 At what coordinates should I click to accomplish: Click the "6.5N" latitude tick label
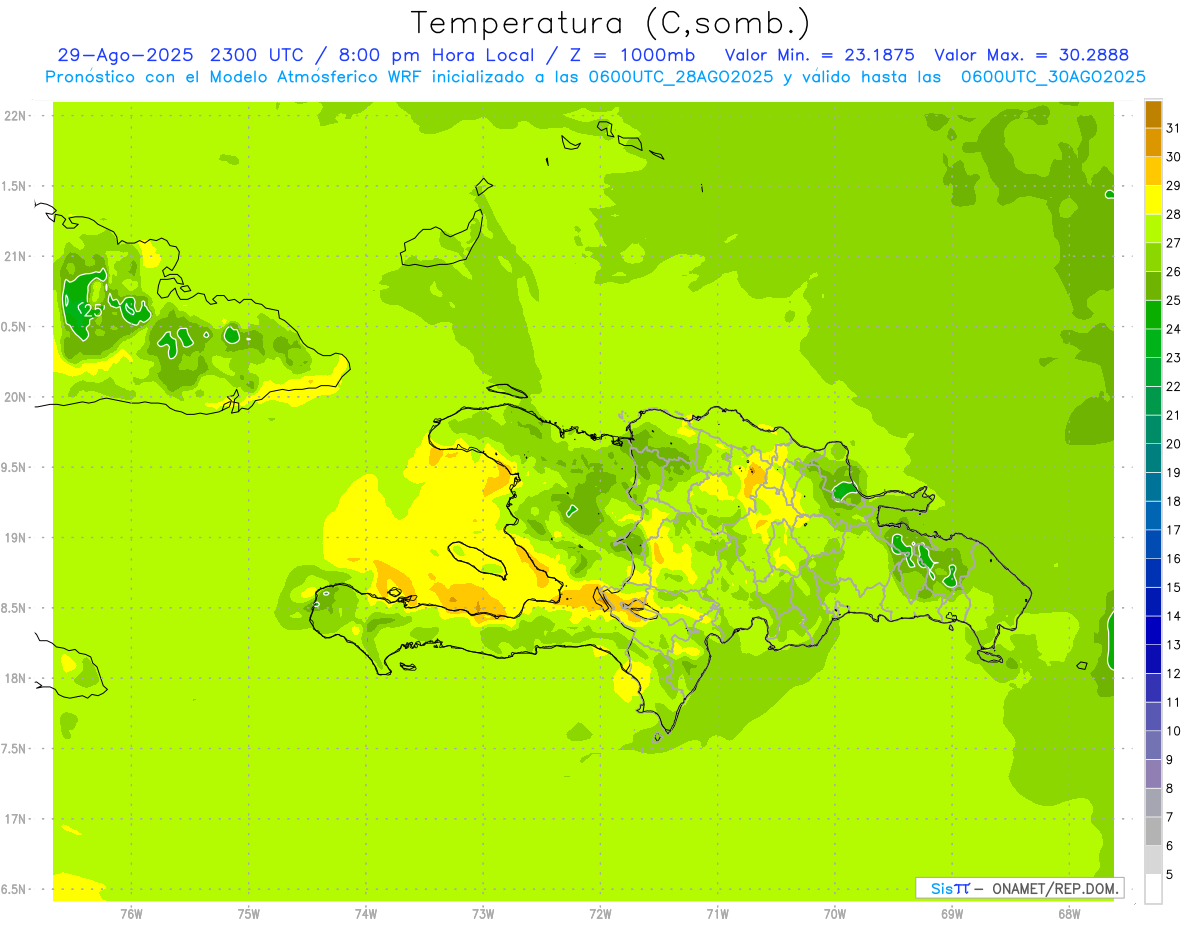(x=15, y=889)
